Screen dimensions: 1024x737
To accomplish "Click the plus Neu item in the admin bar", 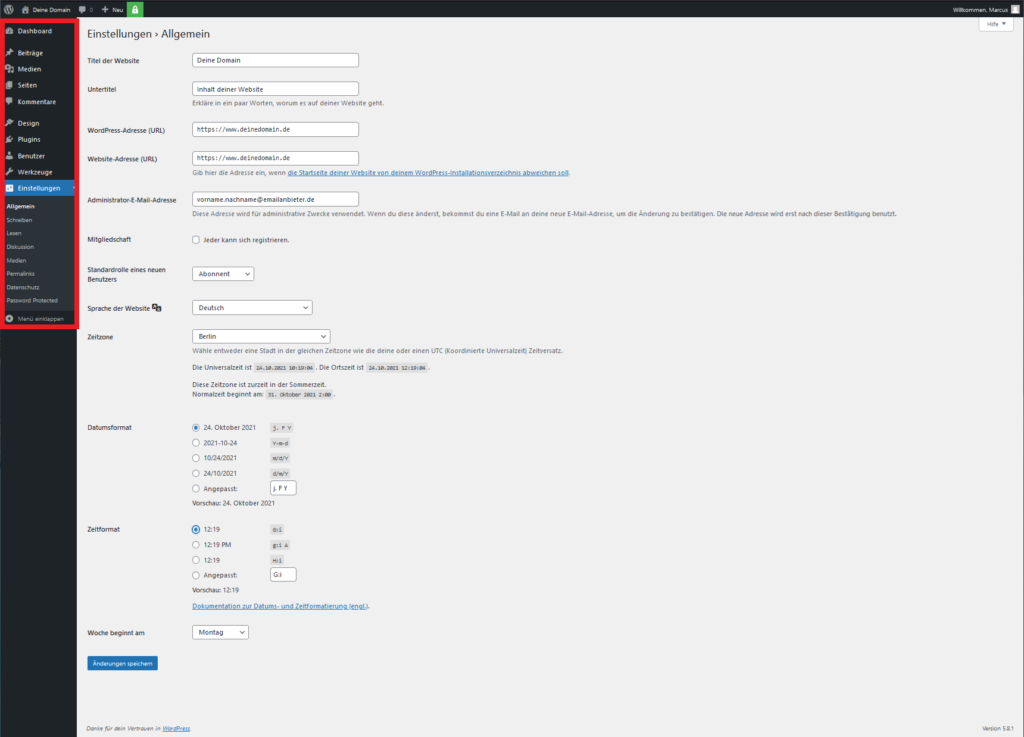I will [112, 10].
